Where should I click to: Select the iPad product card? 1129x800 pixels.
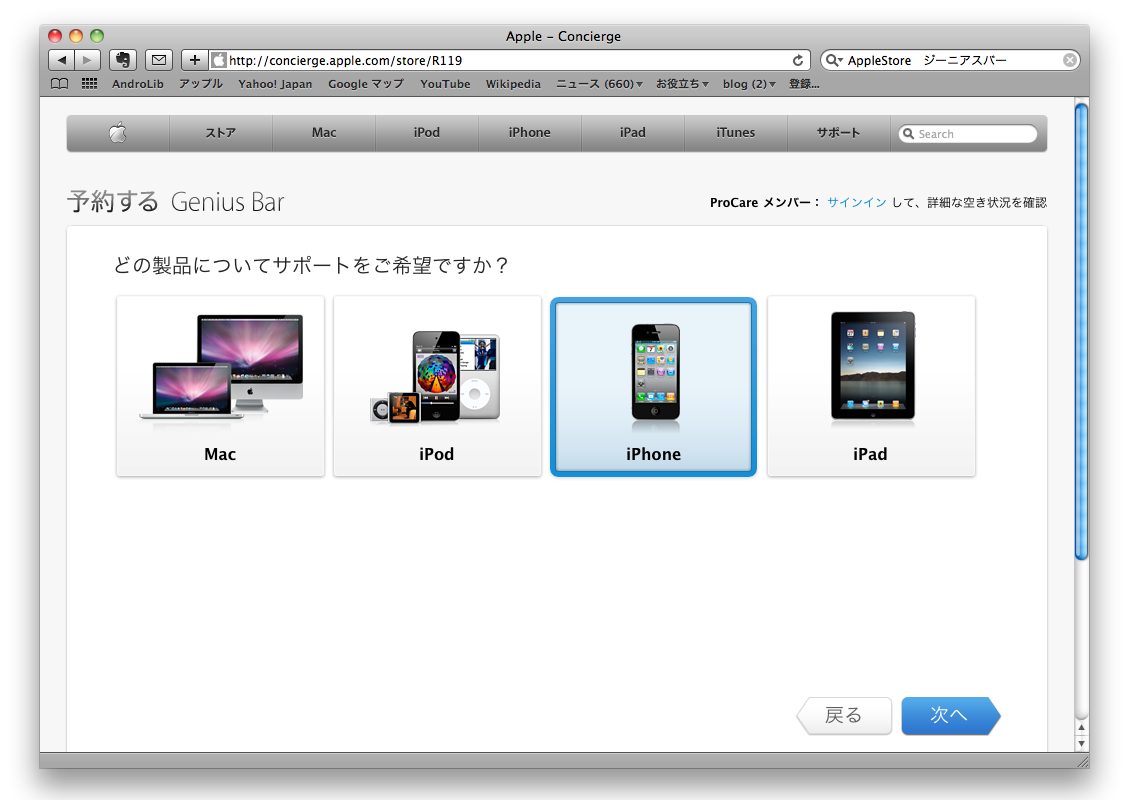871,386
